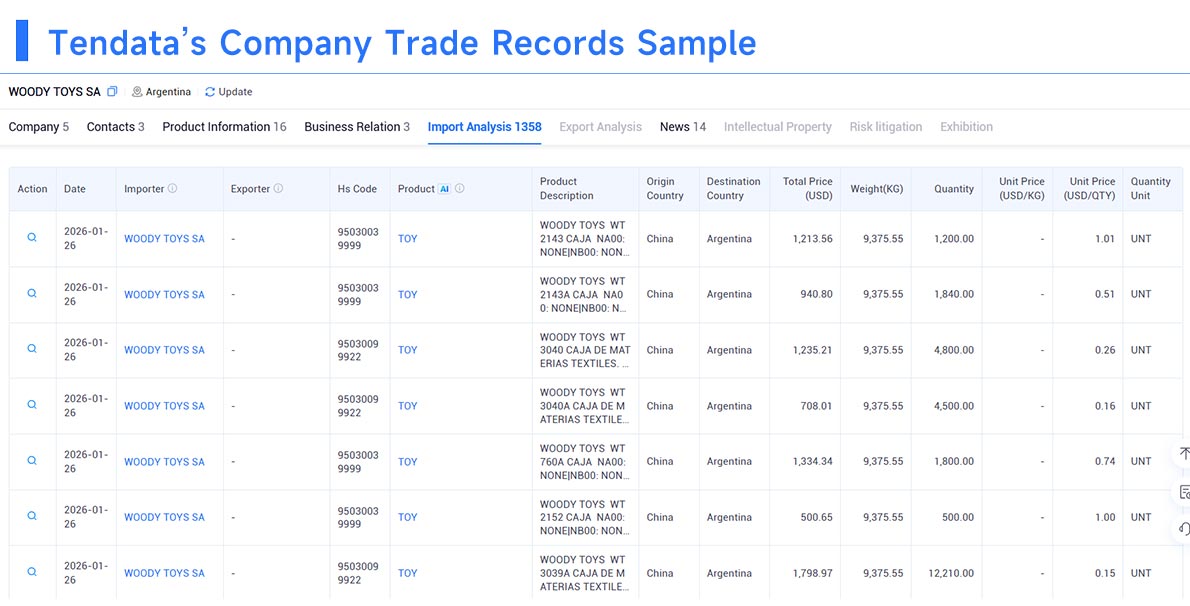Open magnifier for the 1,235.21 total price row
This screenshot has height=606, width=1190.
tap(32, 349)
